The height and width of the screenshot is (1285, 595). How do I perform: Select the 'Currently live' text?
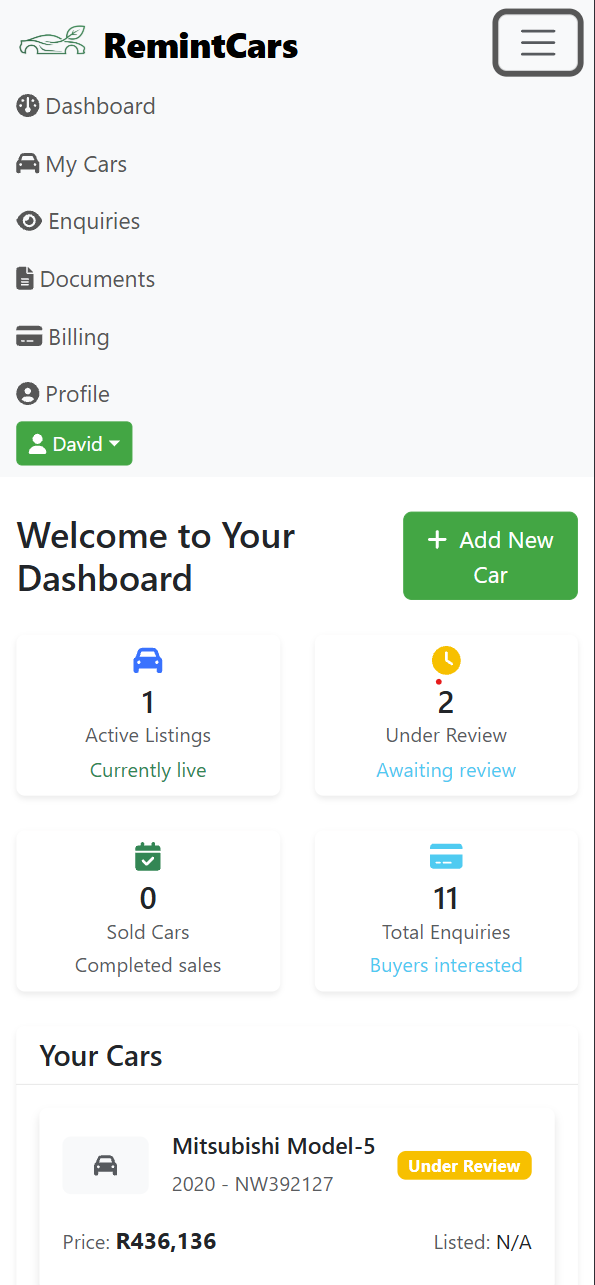tap(148, 770)
